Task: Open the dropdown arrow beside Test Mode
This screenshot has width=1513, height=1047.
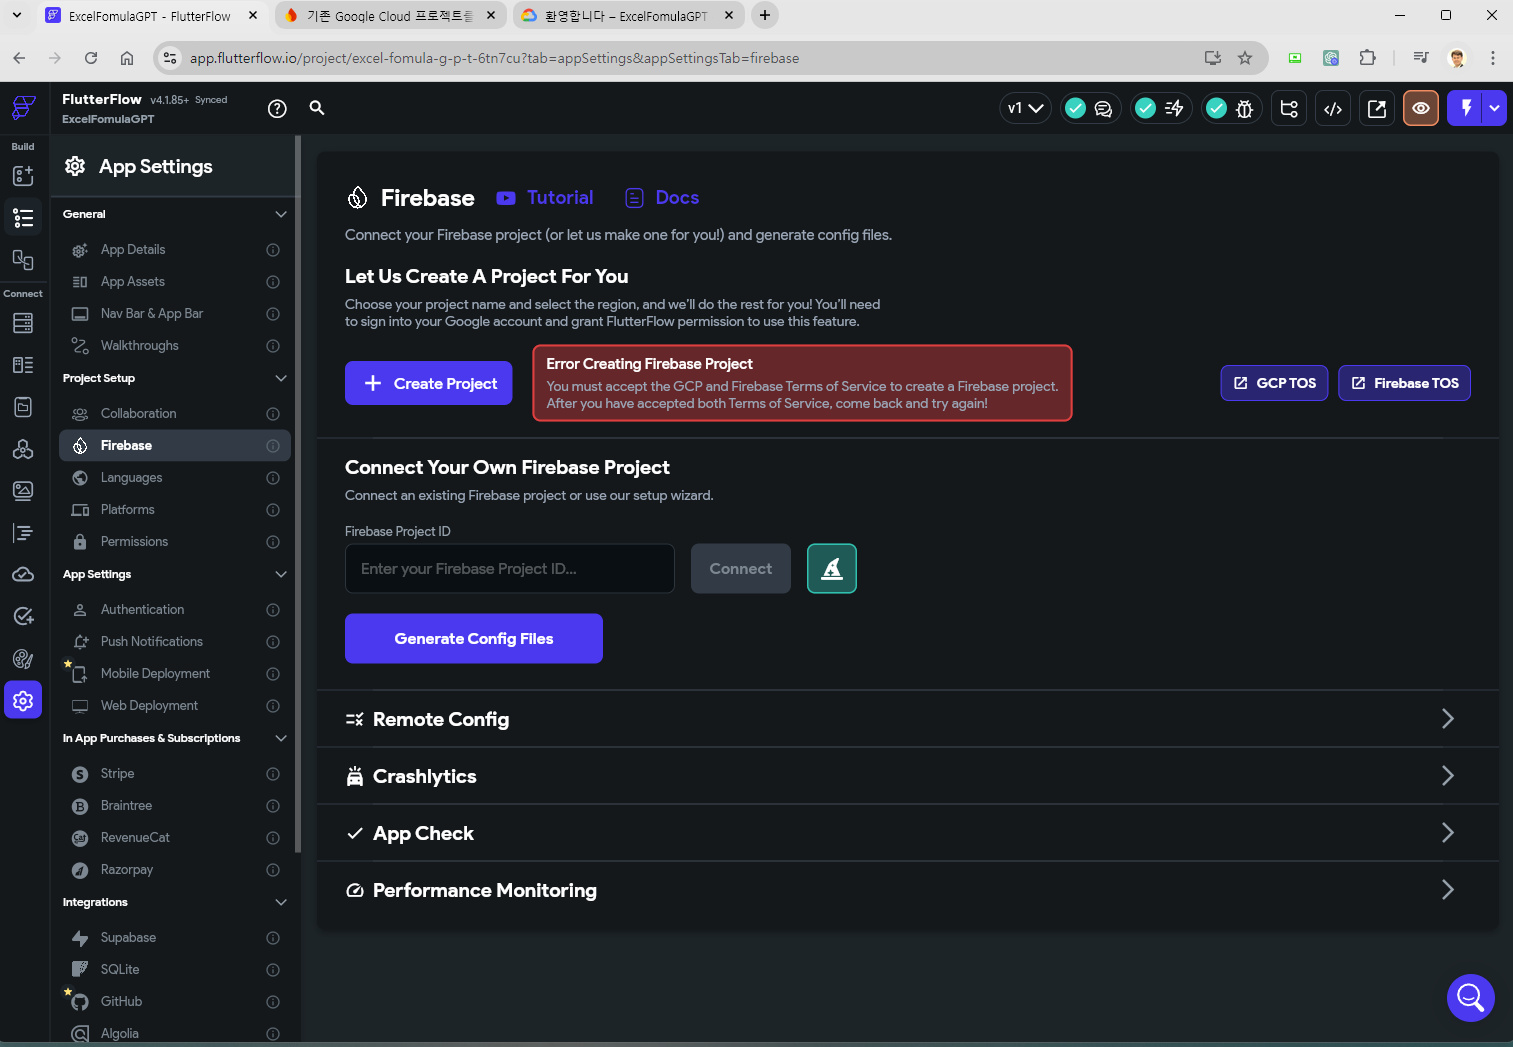Action: [x=1495, y=108]
